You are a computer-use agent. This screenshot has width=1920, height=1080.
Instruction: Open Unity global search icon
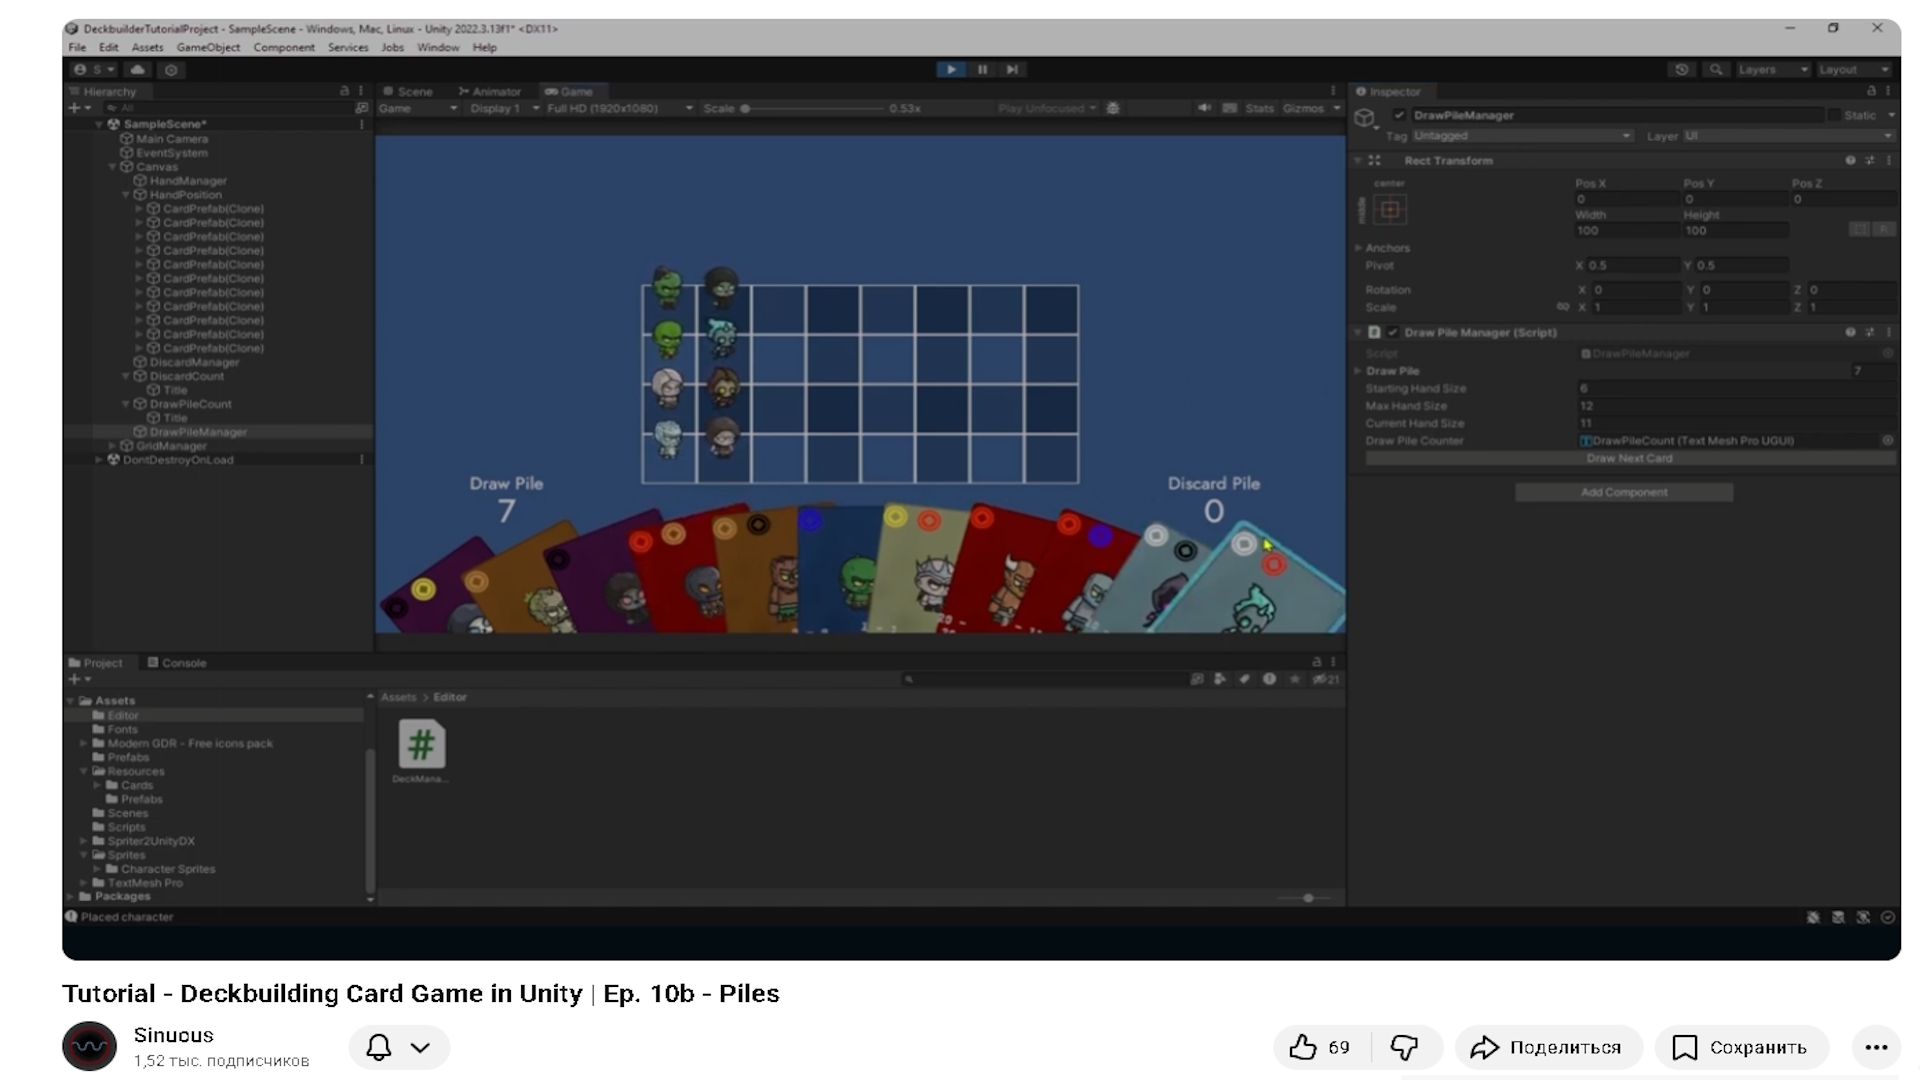point(1716,69)
